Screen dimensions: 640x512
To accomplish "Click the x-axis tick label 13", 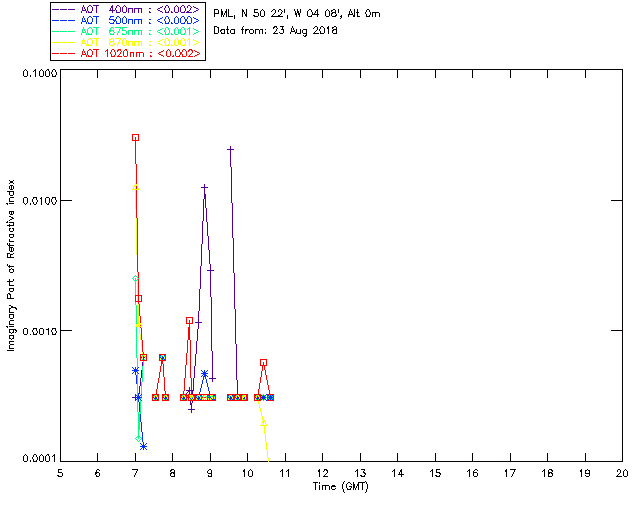I will click(360, 473).
